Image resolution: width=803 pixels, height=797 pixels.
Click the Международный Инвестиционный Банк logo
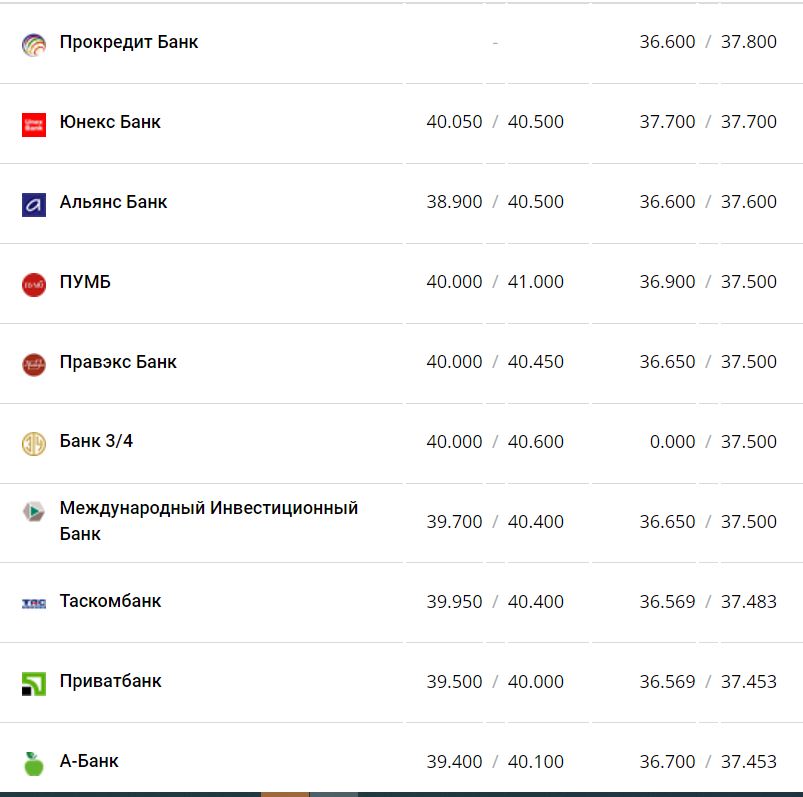point(34,512)
